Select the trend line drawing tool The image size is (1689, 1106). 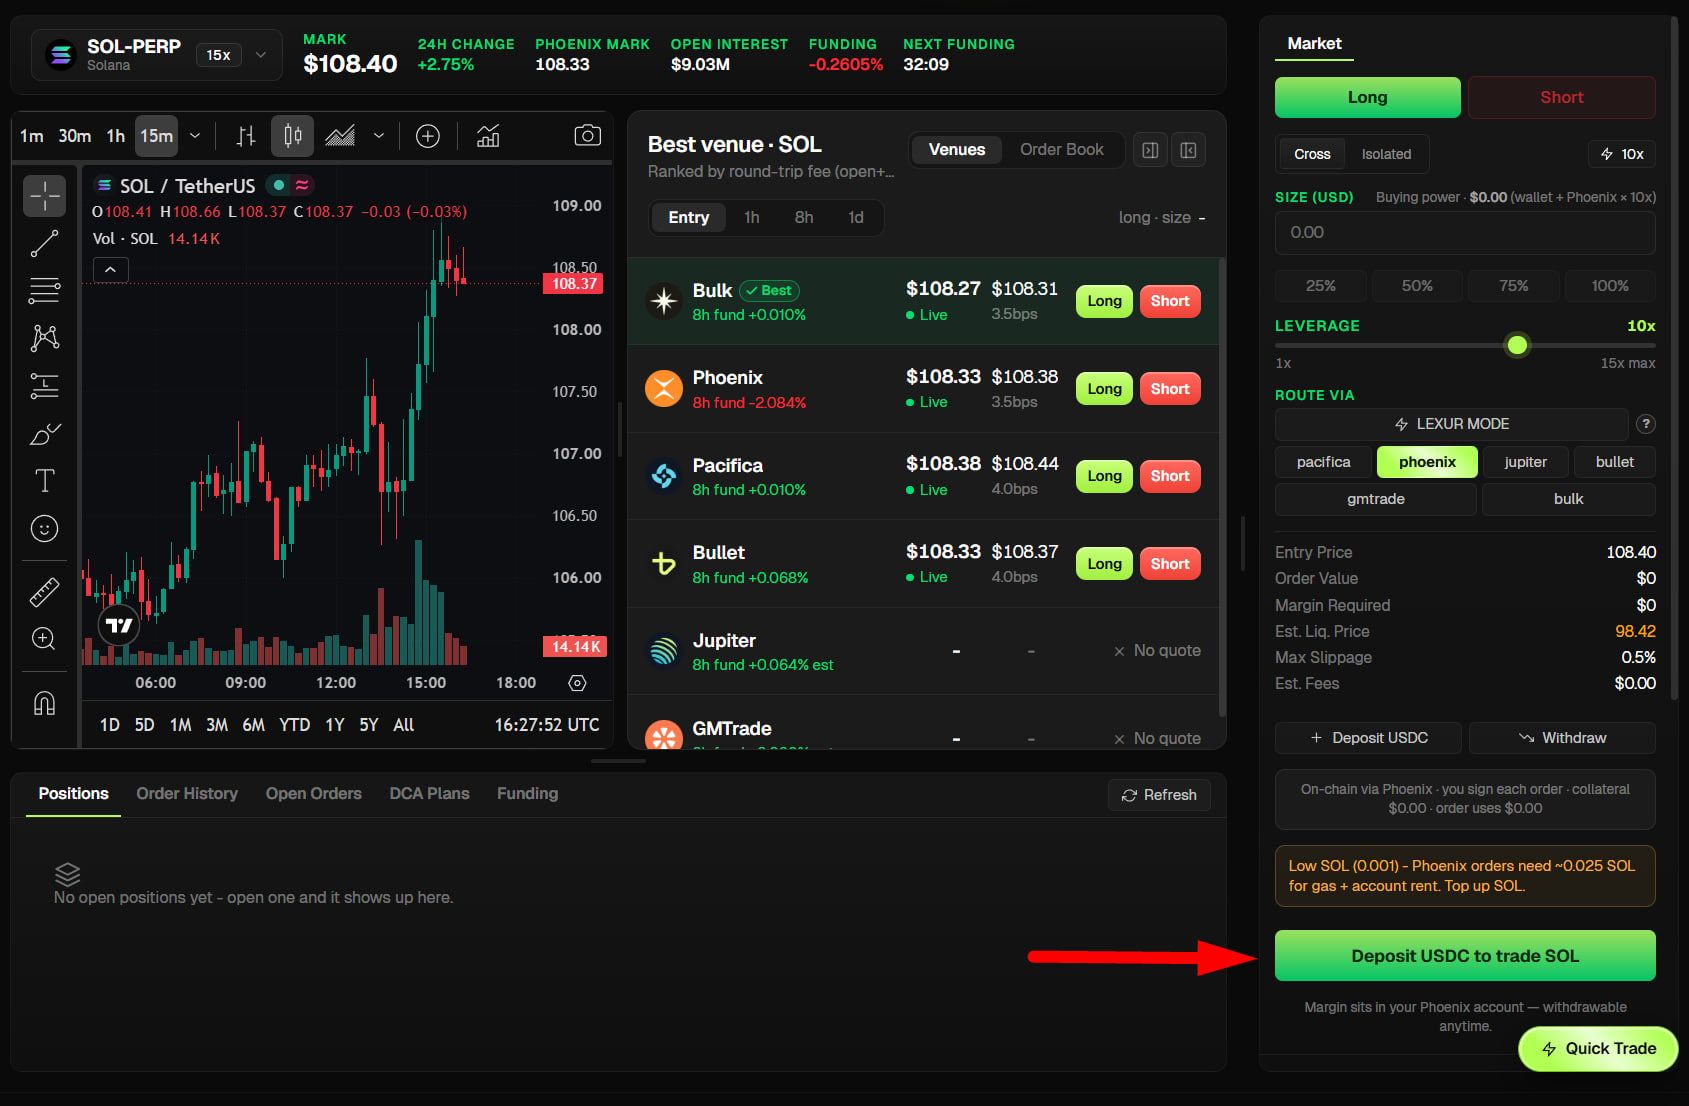tap(44, 243)
